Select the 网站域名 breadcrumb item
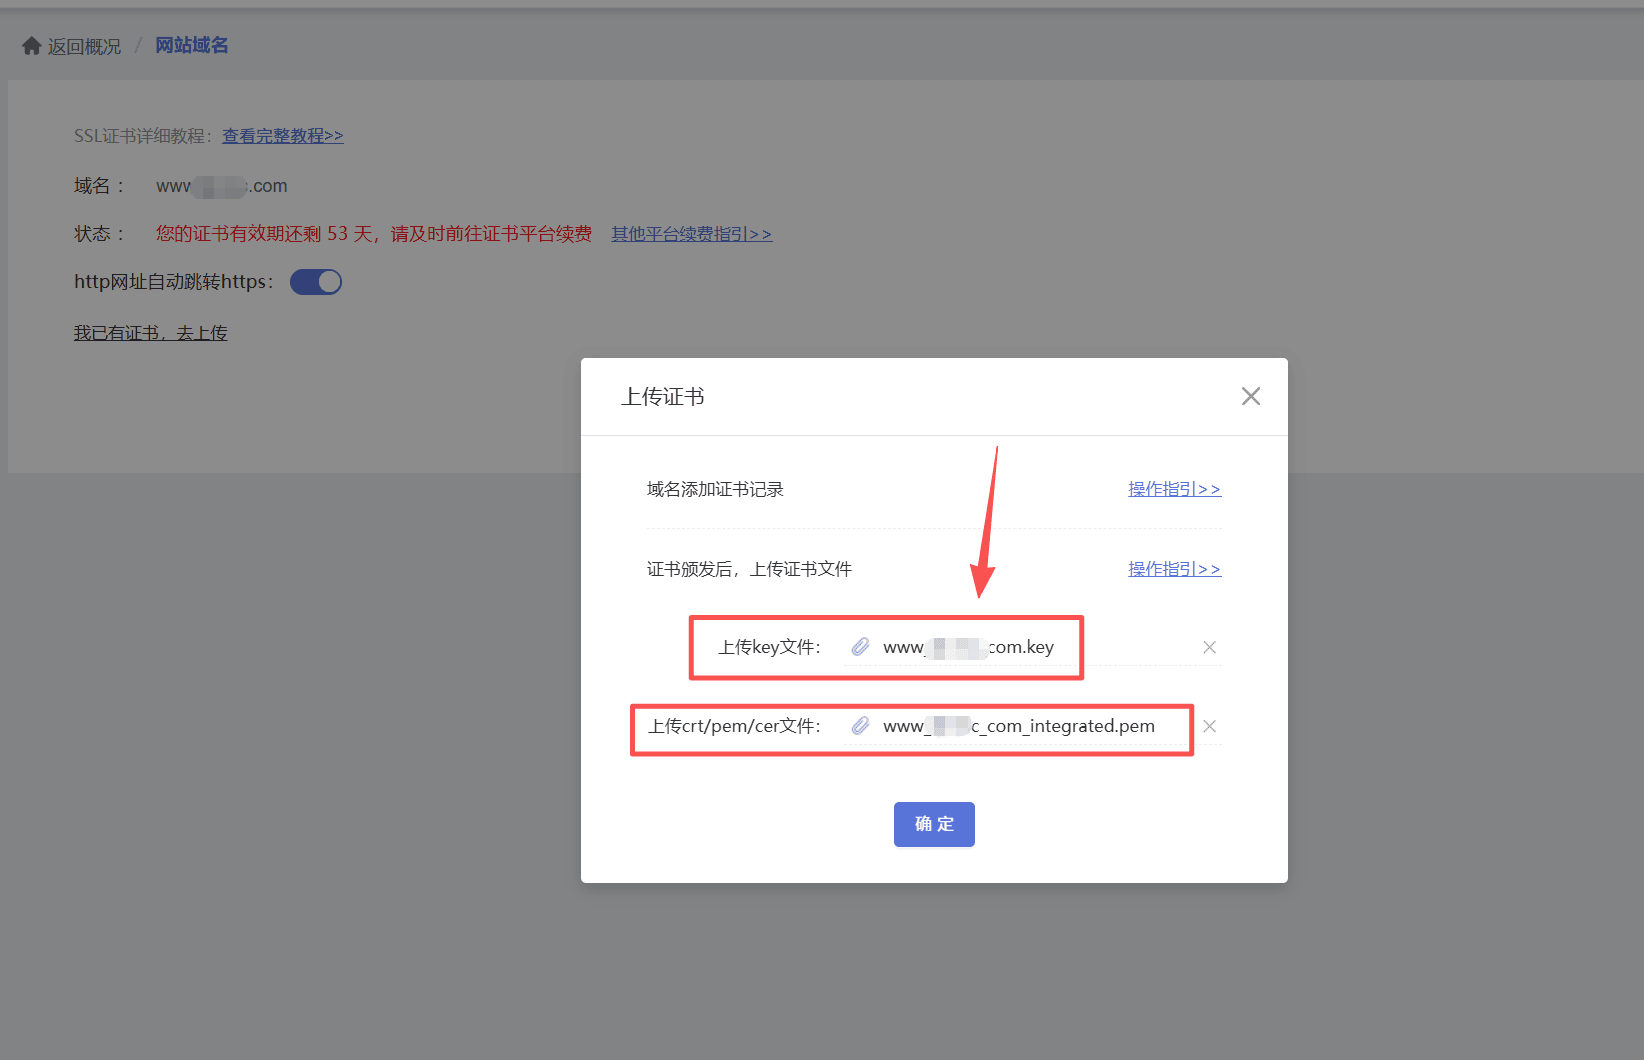The image size is (1644, 1060). pyautogui.click(x=191, y=45)
